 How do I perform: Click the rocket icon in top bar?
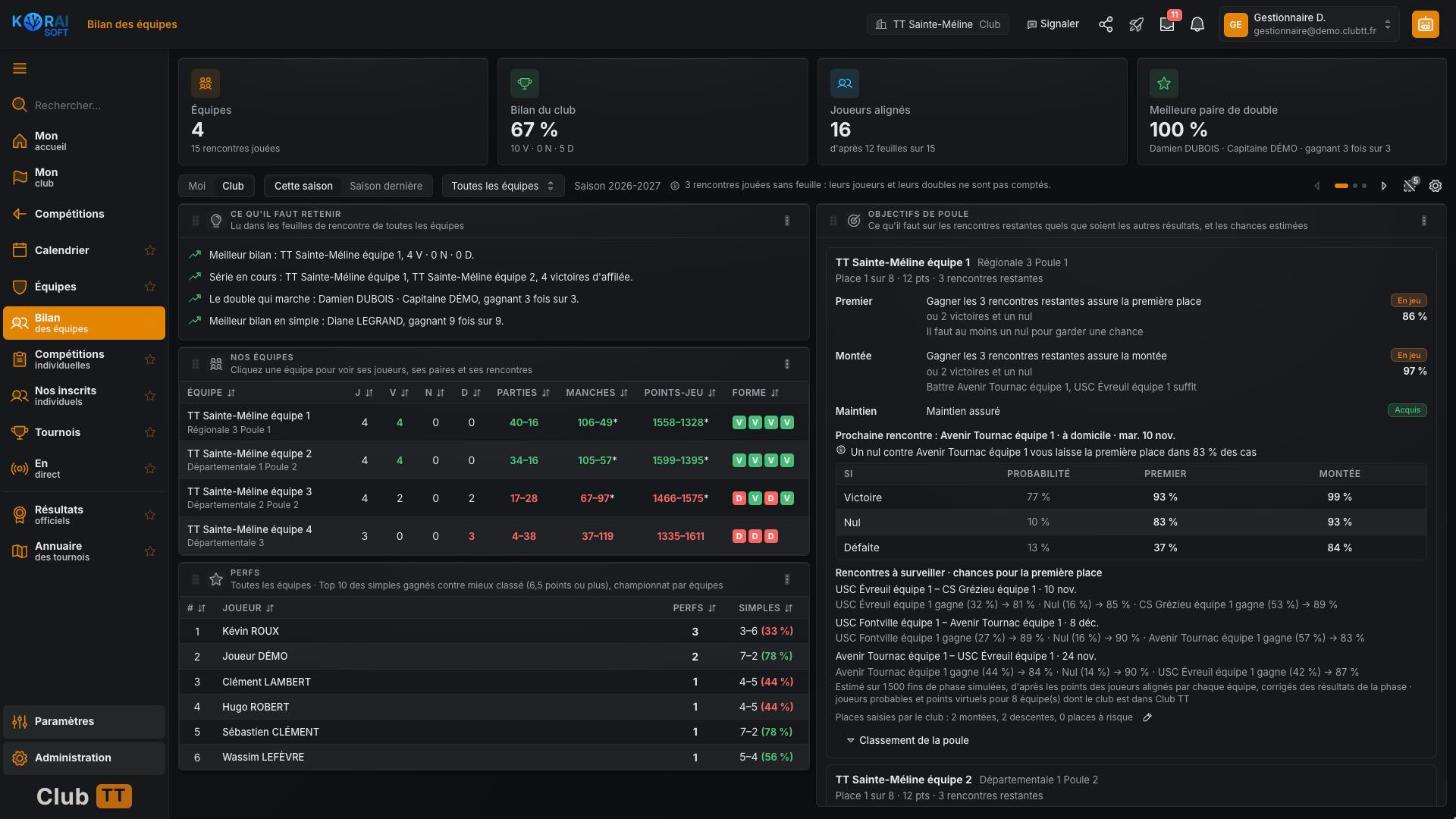pyautogui.click(x=1136, y=24)
